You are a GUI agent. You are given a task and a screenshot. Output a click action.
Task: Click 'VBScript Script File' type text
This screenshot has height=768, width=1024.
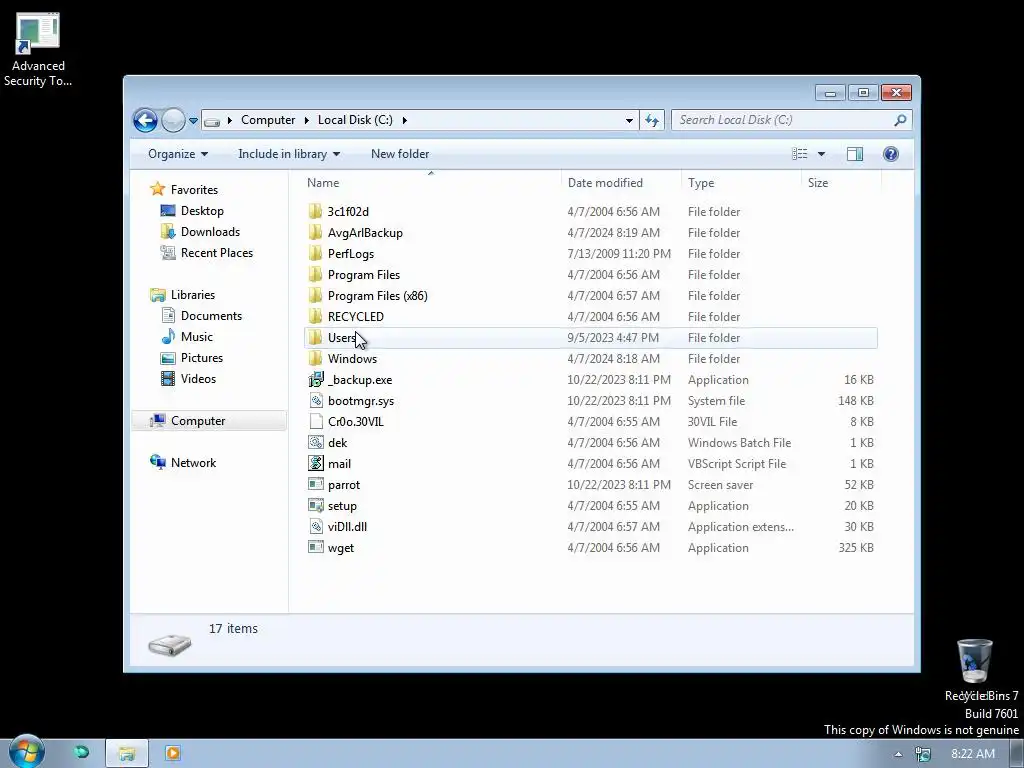coord(737,464)
